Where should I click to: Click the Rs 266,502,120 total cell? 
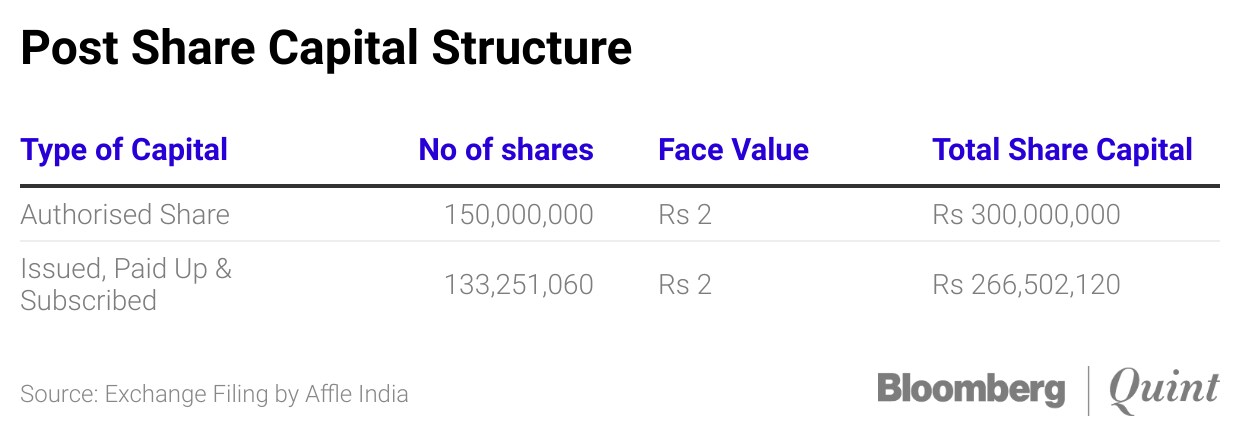point(1026,285)
